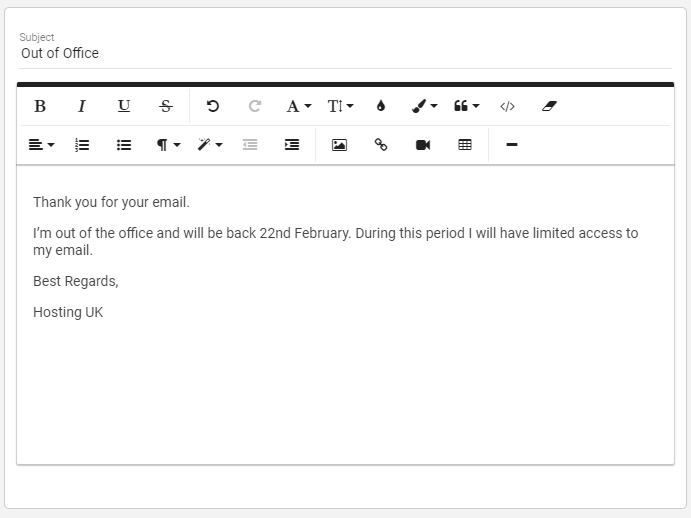Increase indent of paragraph
The image size is (691, 518).
coord(292,145)
